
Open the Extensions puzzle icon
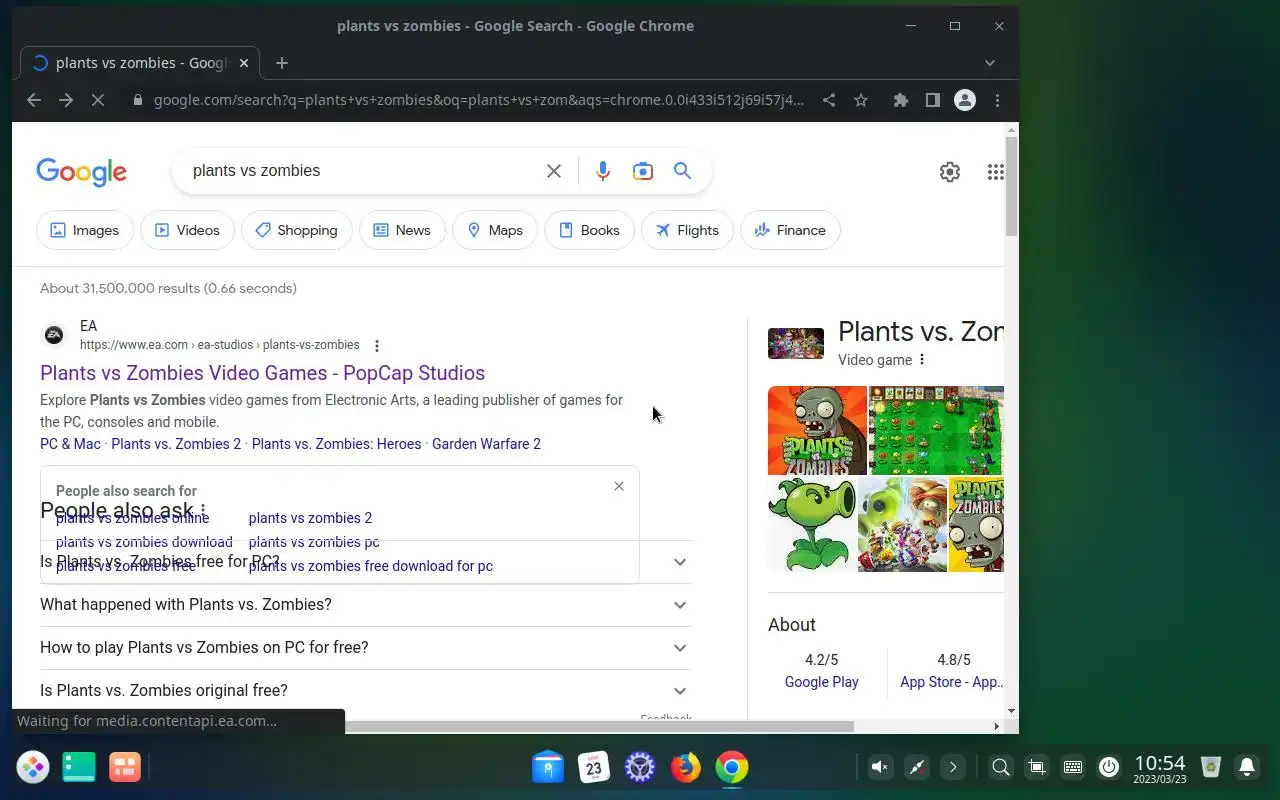click(901, 100)
